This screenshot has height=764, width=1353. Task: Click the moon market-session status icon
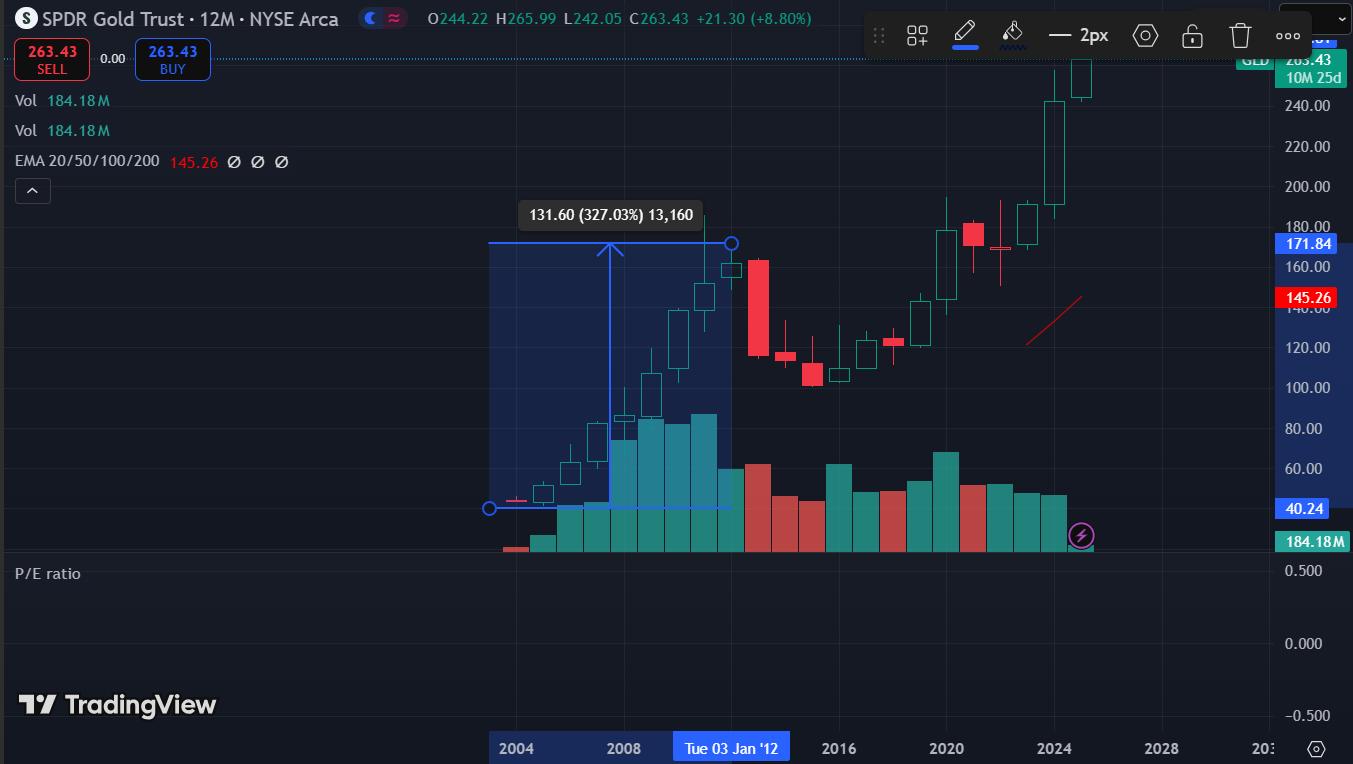coord(371,18)
